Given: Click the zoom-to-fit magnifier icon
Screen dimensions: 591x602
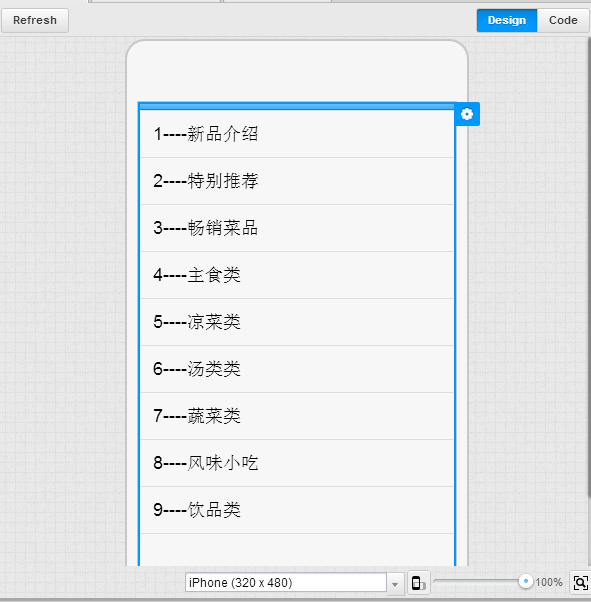Looking at the screenshot, I should point(581,583).
